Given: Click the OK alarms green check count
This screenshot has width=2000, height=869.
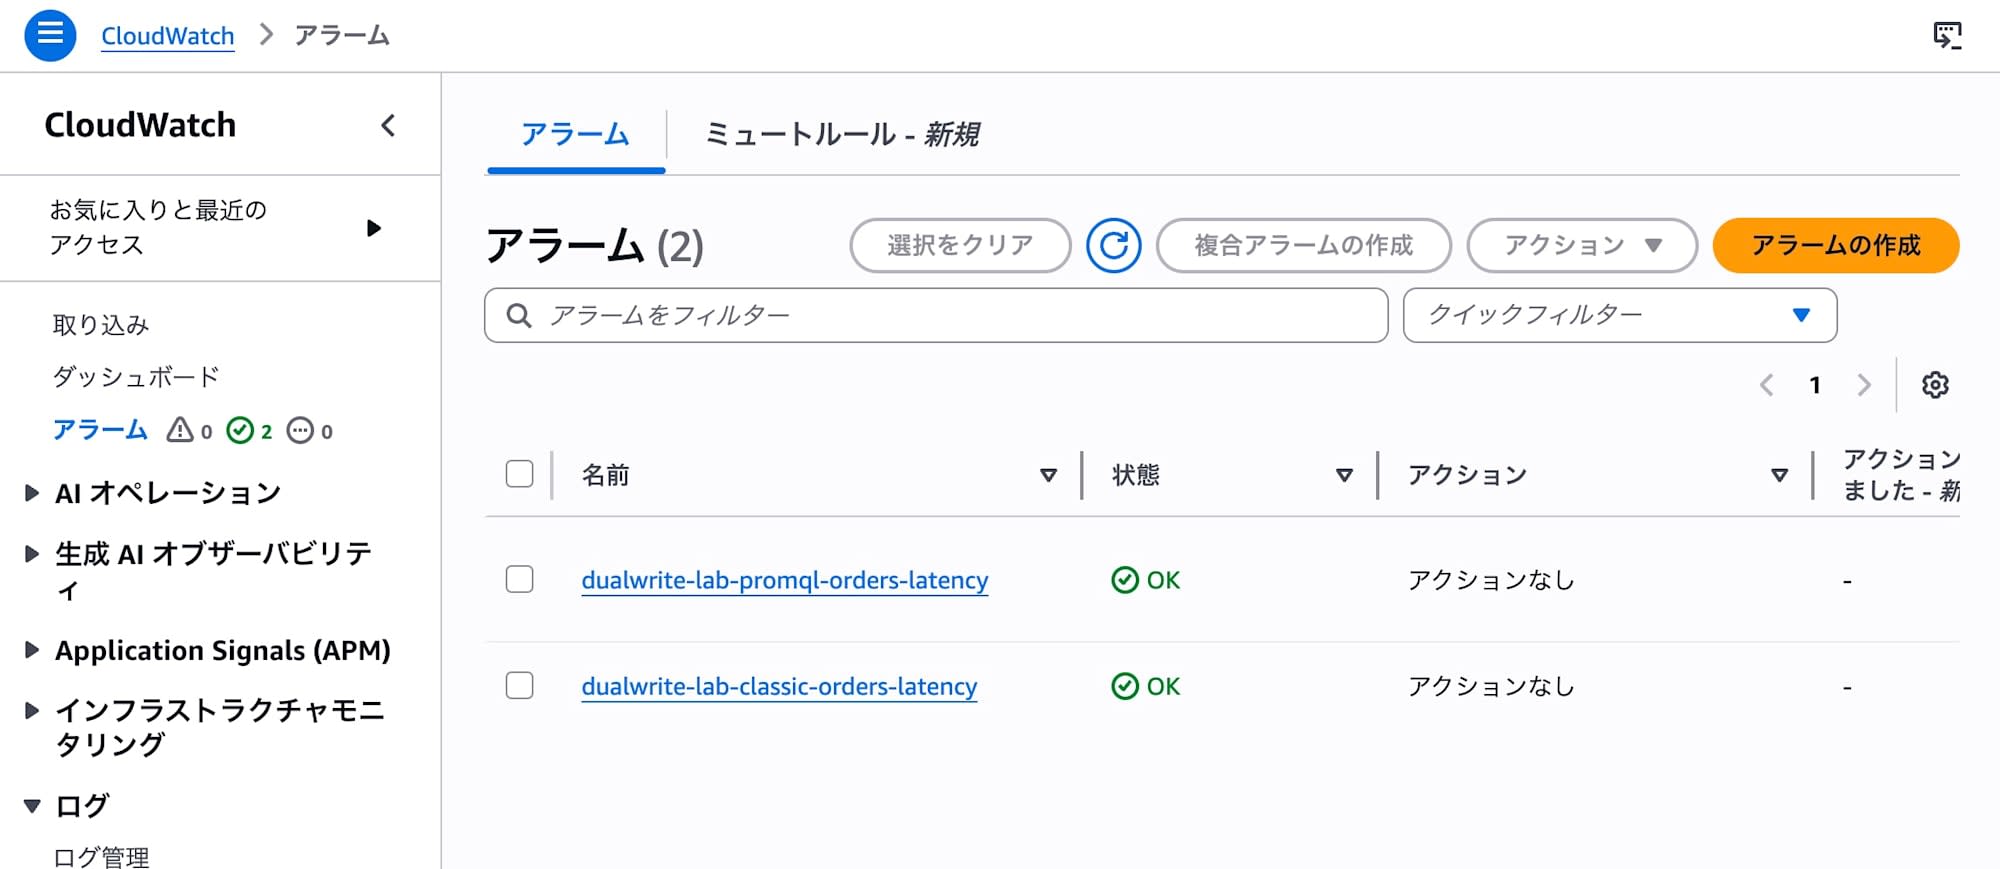Looking at the screenshot, I should 249,430.
